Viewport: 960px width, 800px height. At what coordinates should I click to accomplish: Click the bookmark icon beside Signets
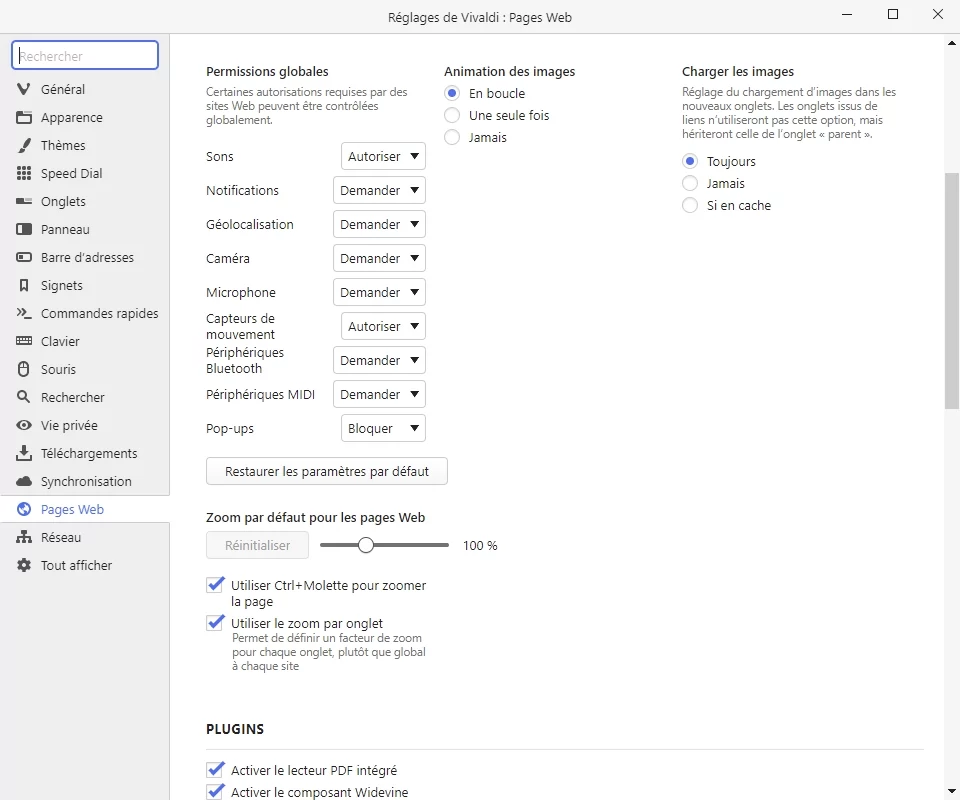(x=24, y=285)
